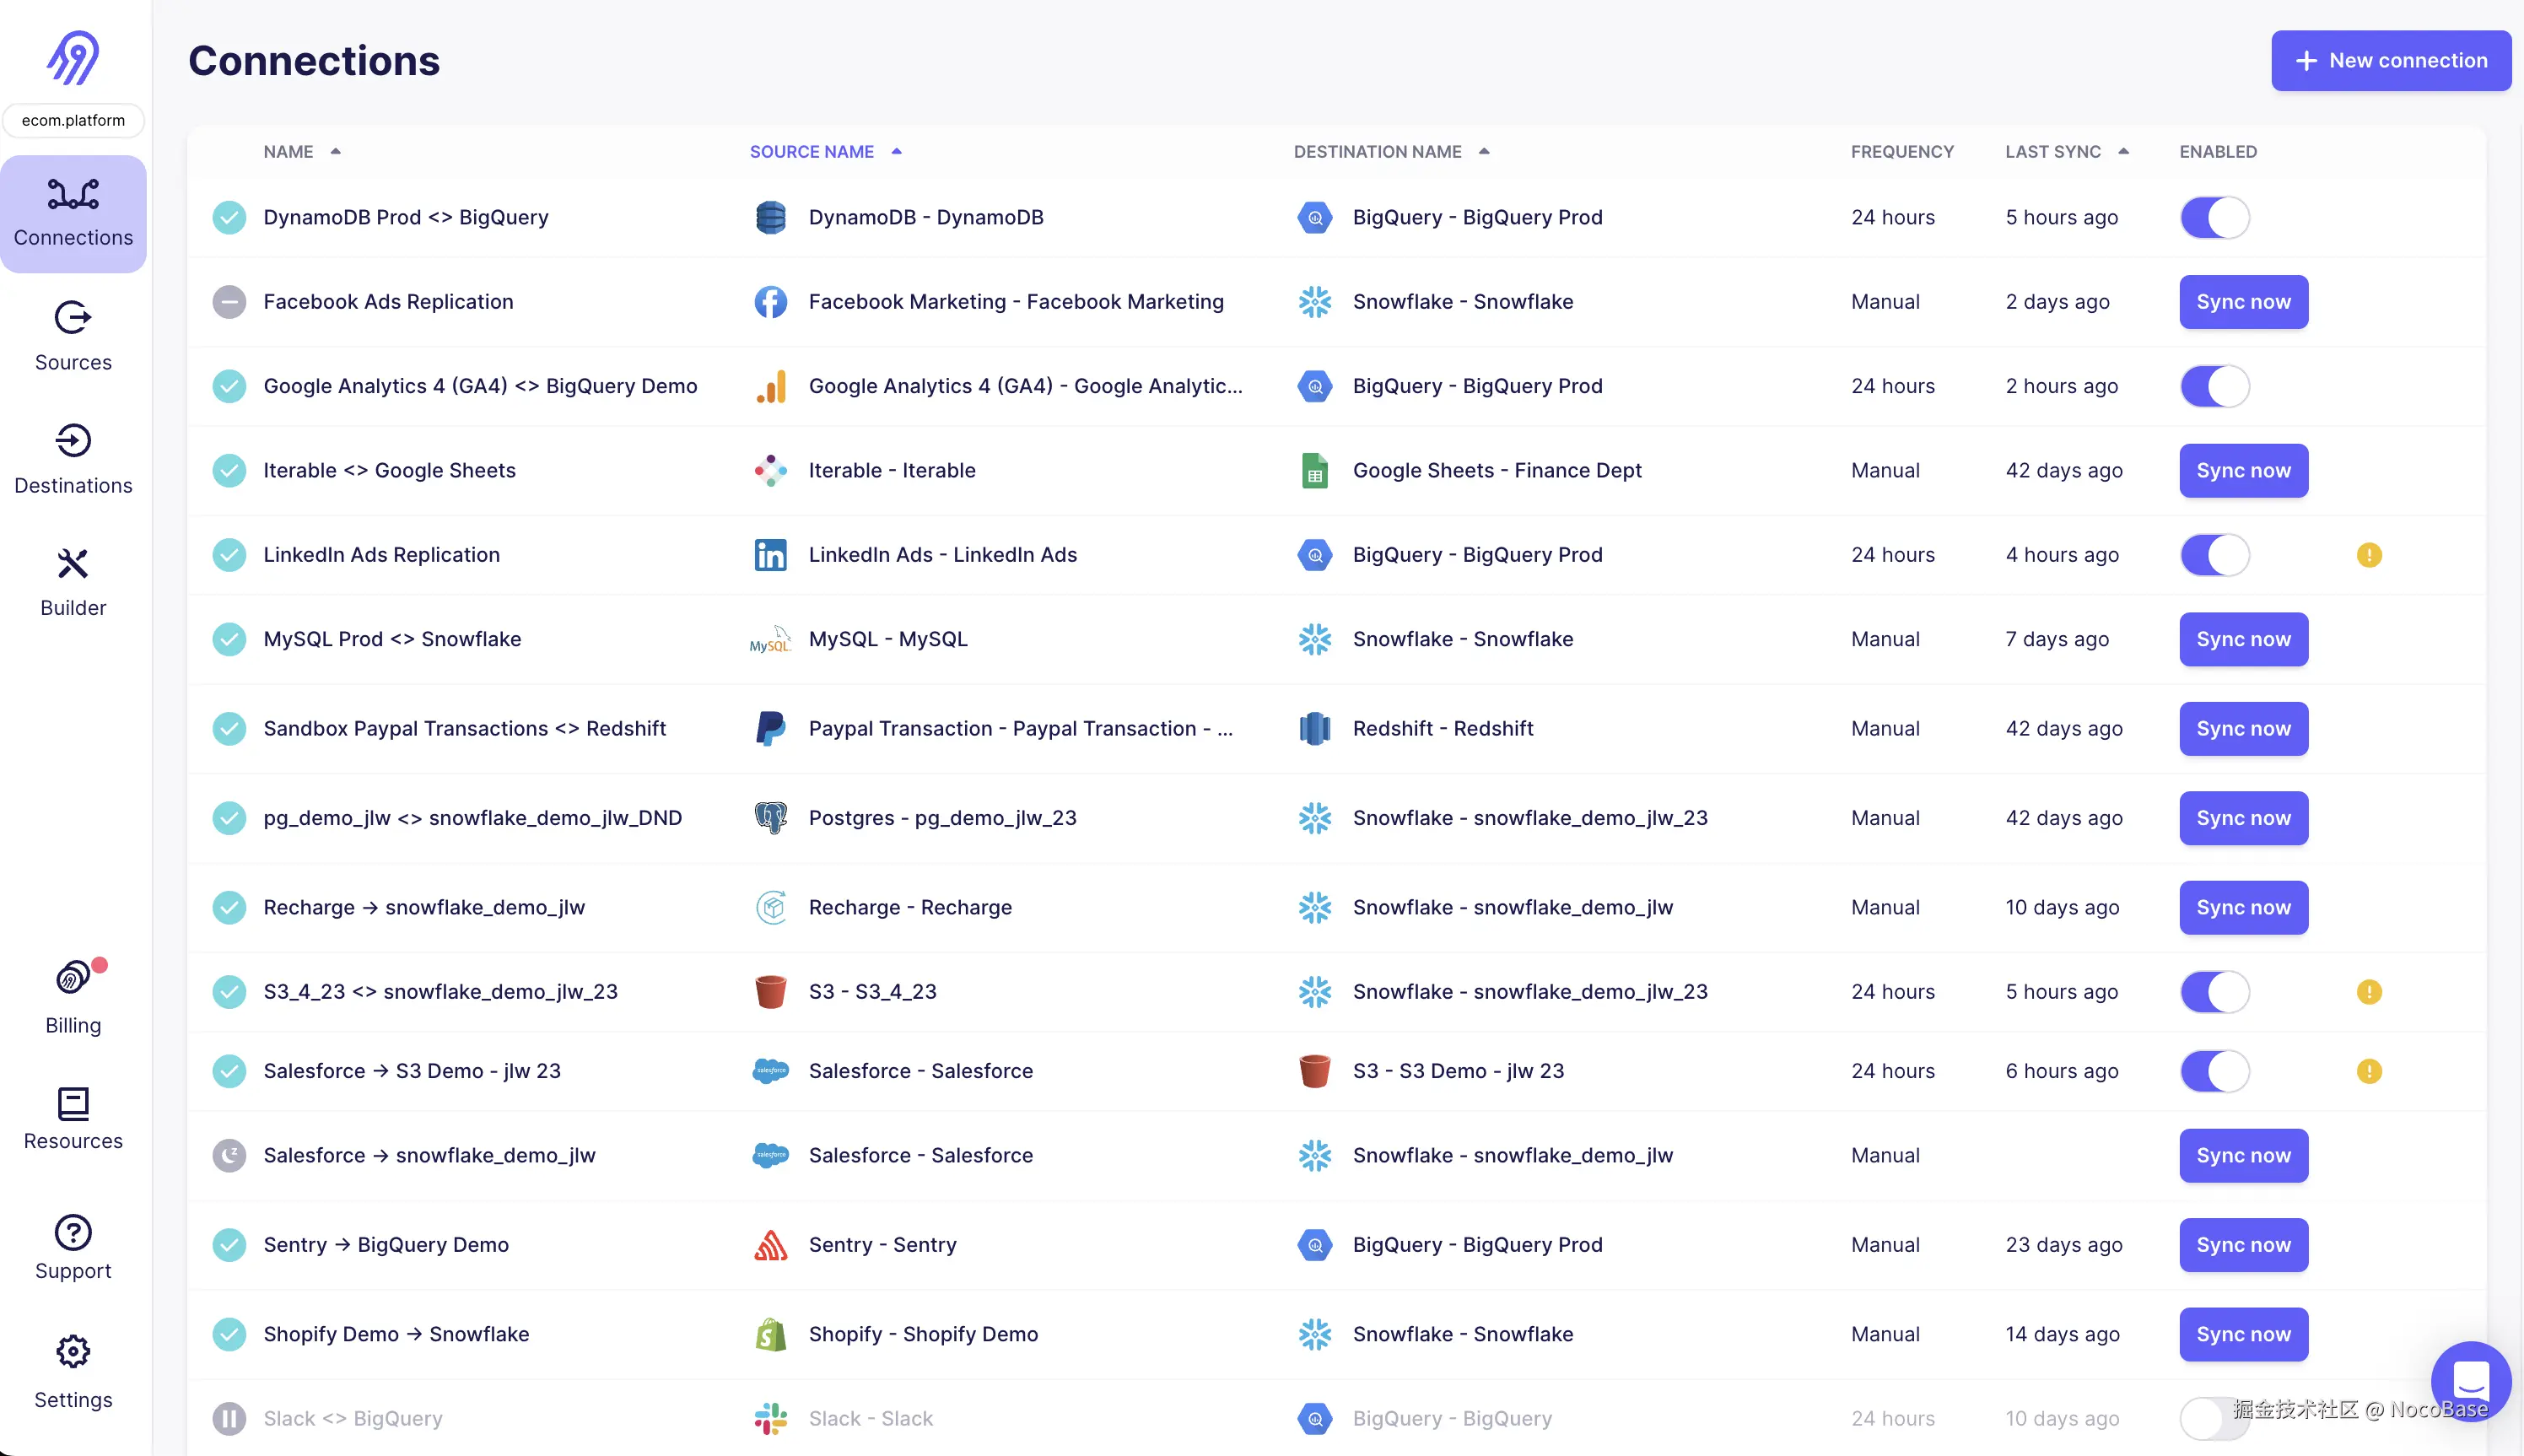Open the Builder tool in sidebar
Viewport: 2524px width, 1456px height.
pyautogui.click(x=73, y=582)
